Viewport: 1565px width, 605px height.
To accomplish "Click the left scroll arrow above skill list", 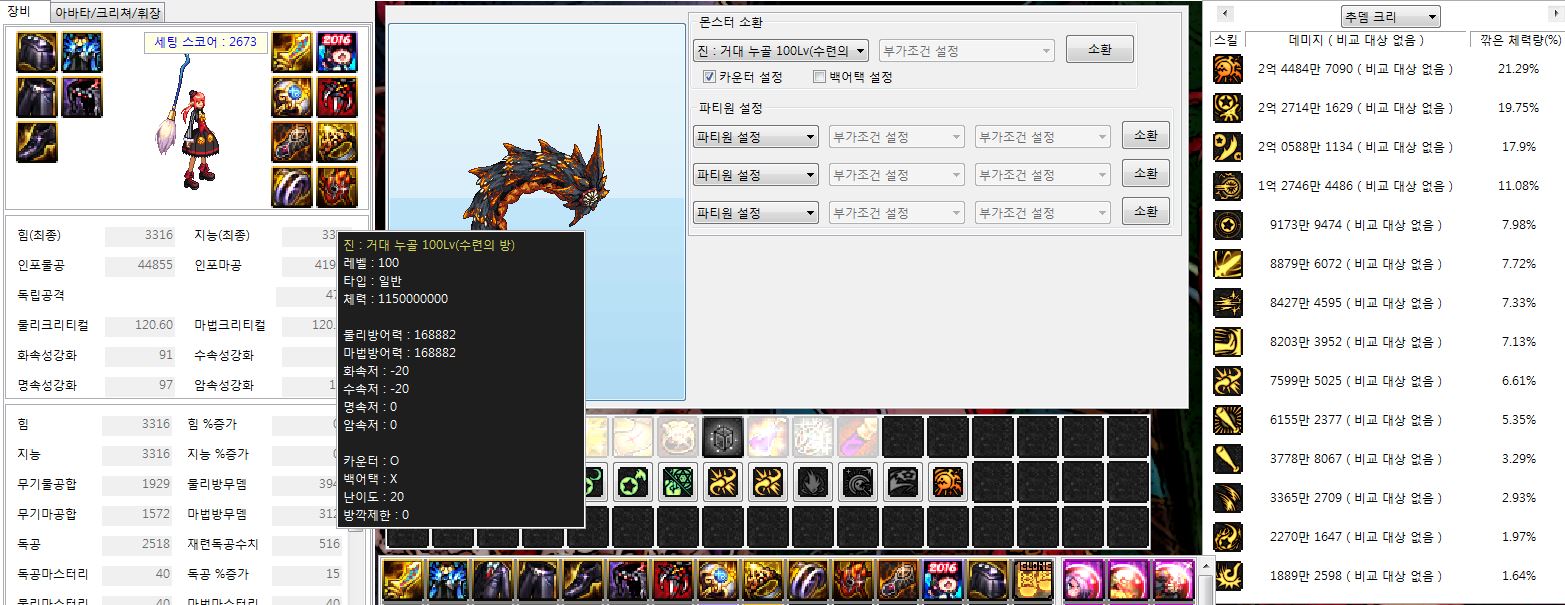I will click(x=1227, y=14).
